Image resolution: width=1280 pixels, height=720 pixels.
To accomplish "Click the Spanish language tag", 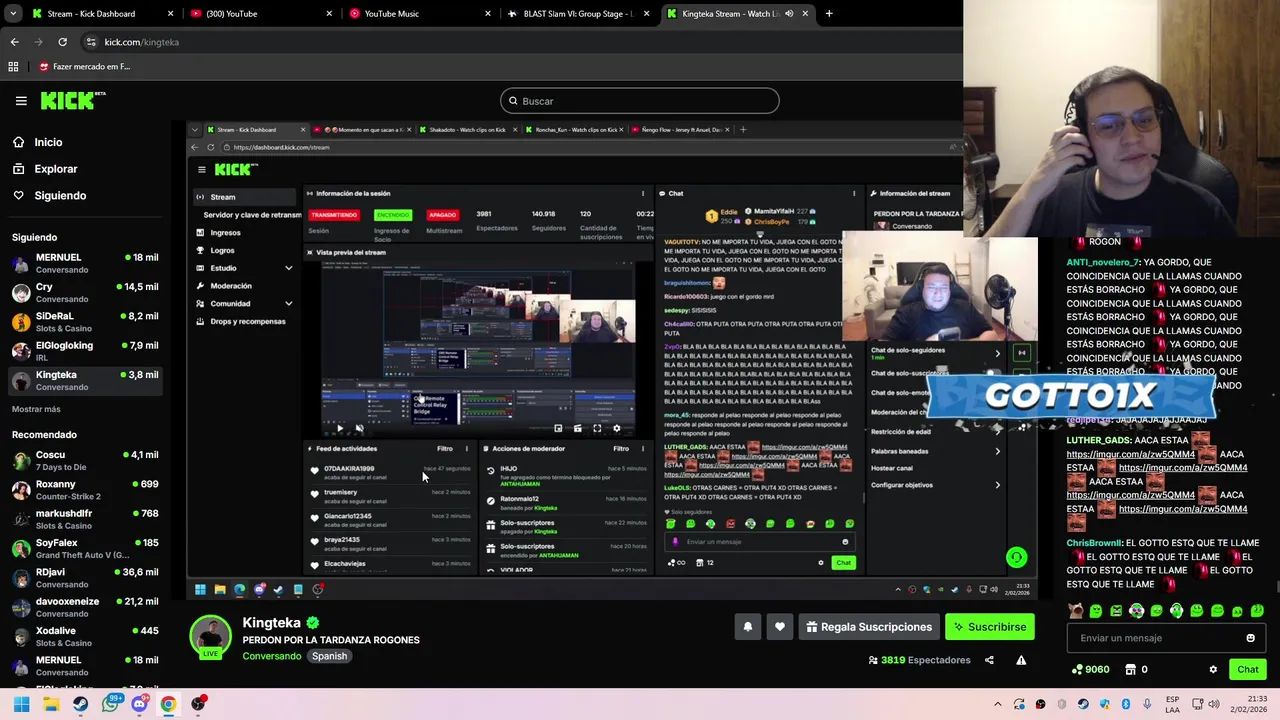I will 329,656.
